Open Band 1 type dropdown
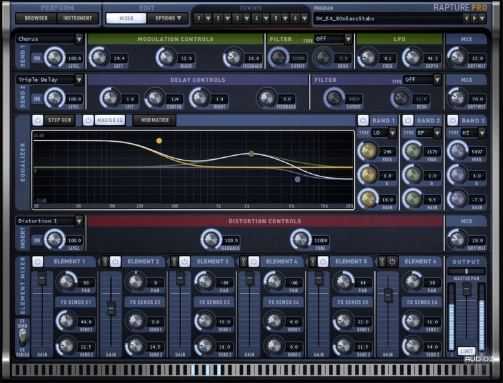The width and height of the screenshot is (503, 383). (383, 133)
